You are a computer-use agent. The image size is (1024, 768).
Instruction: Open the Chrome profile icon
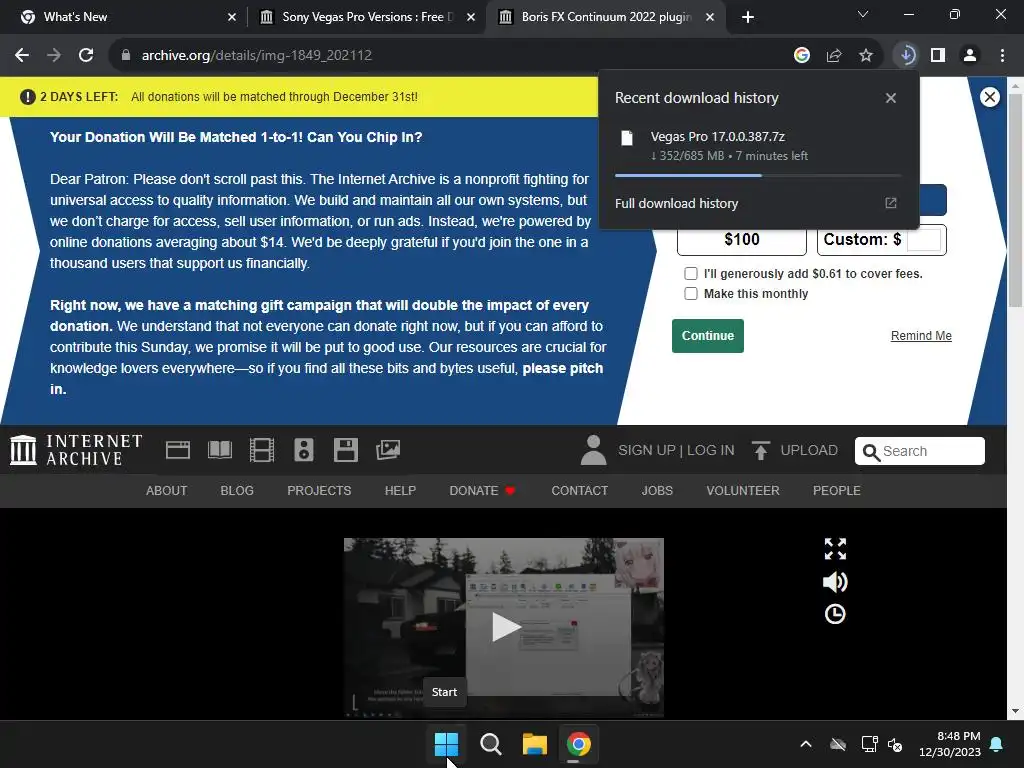pos(970,56)
